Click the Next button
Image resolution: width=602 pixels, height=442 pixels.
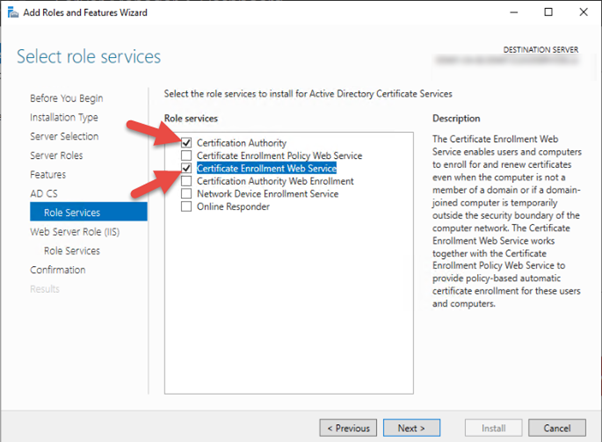pos(412,428)
